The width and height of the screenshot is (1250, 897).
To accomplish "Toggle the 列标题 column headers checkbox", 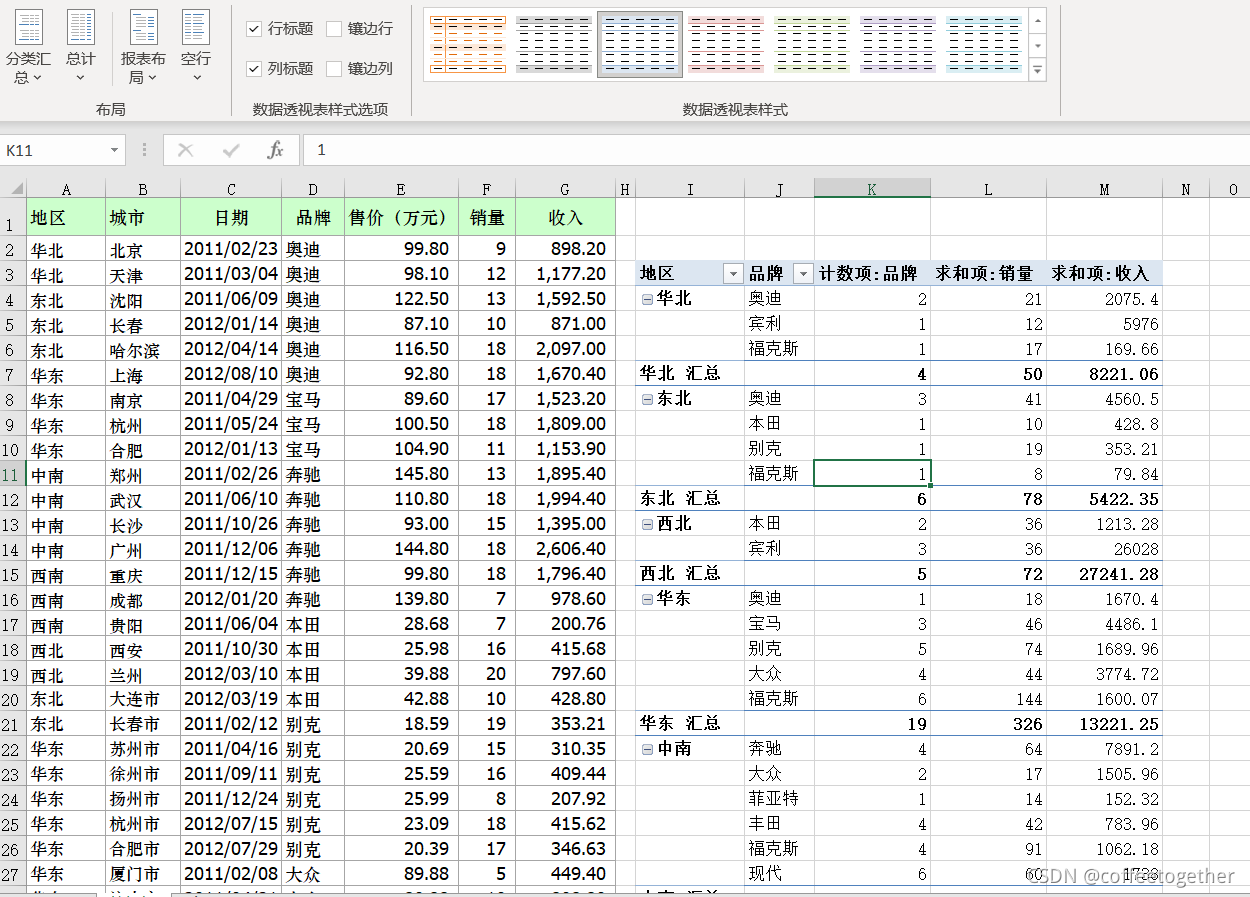I will click(254, 69).
